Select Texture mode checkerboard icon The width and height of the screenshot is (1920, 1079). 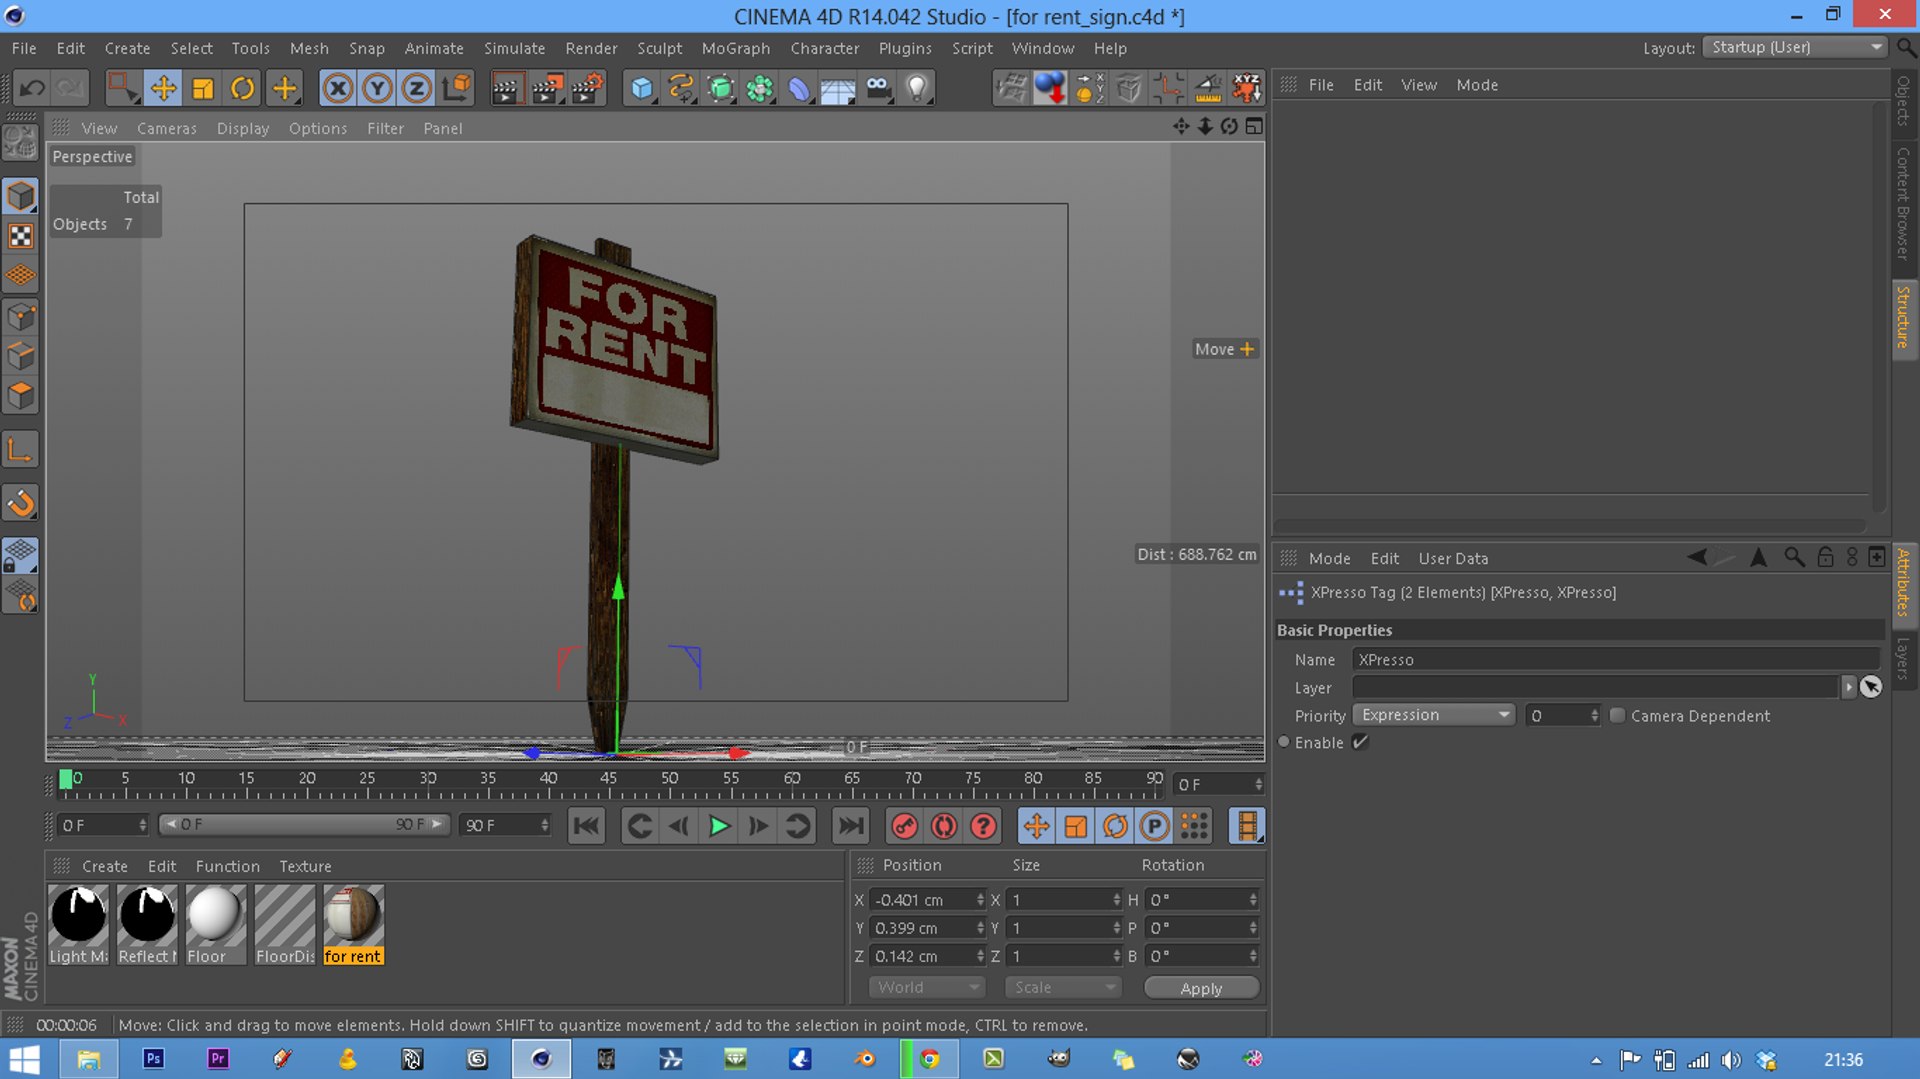[x=21, y=236]
